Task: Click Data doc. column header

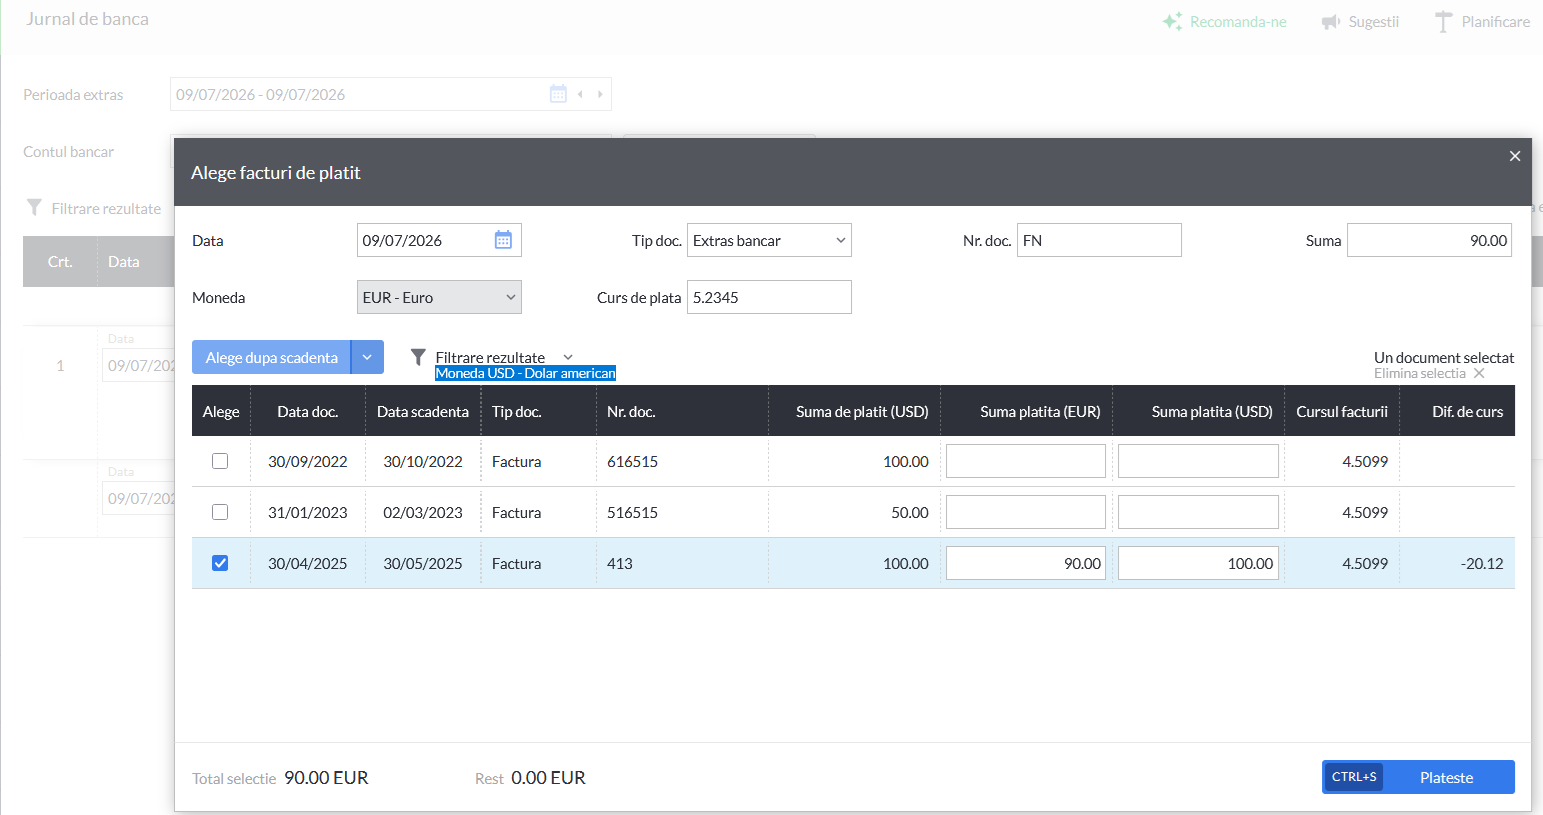Action: coord(308,411)
